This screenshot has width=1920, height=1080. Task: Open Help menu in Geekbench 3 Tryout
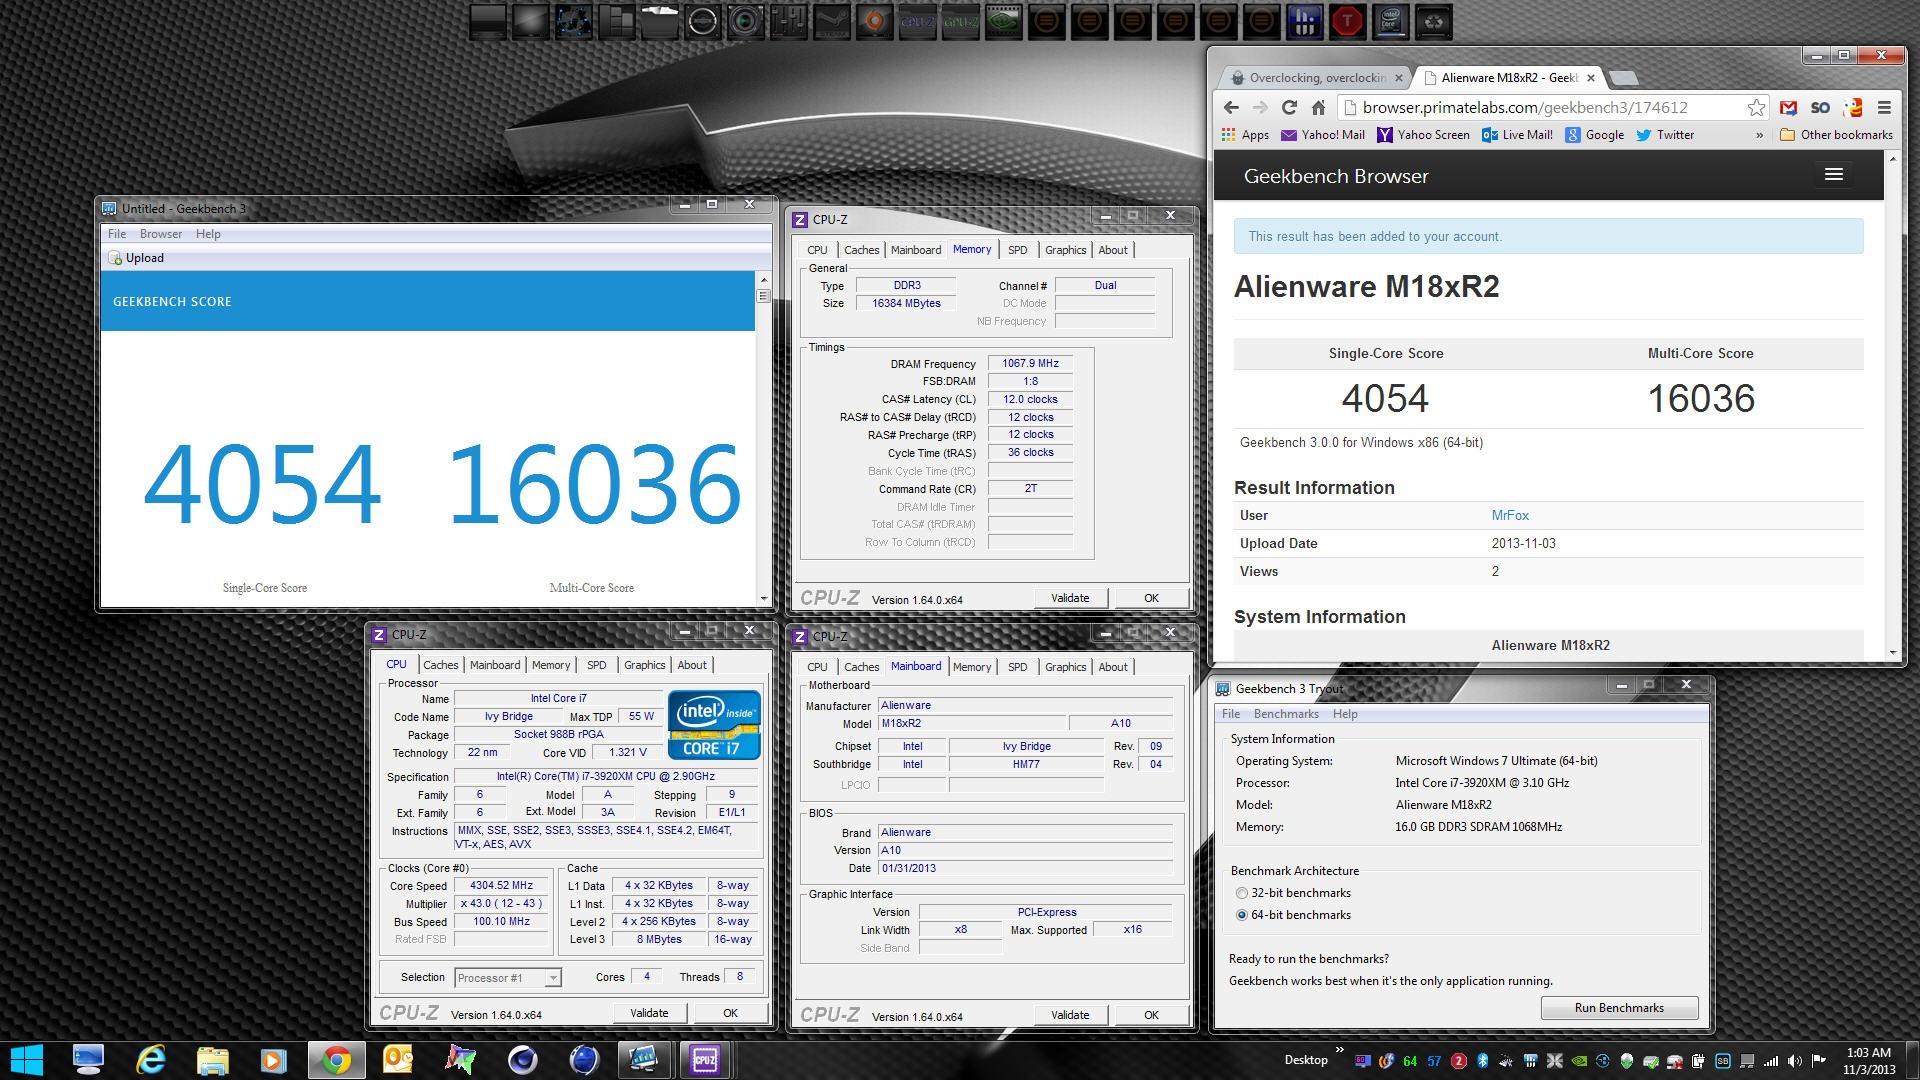1345,714
